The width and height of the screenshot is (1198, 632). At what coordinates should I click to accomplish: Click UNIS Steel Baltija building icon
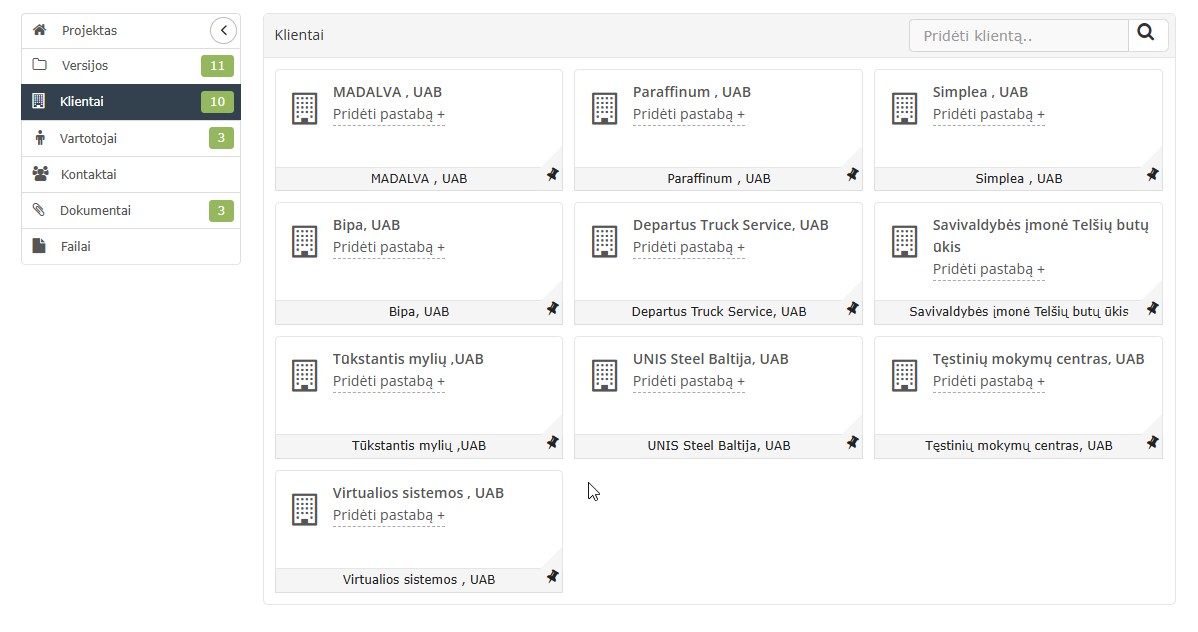[604, 375]
